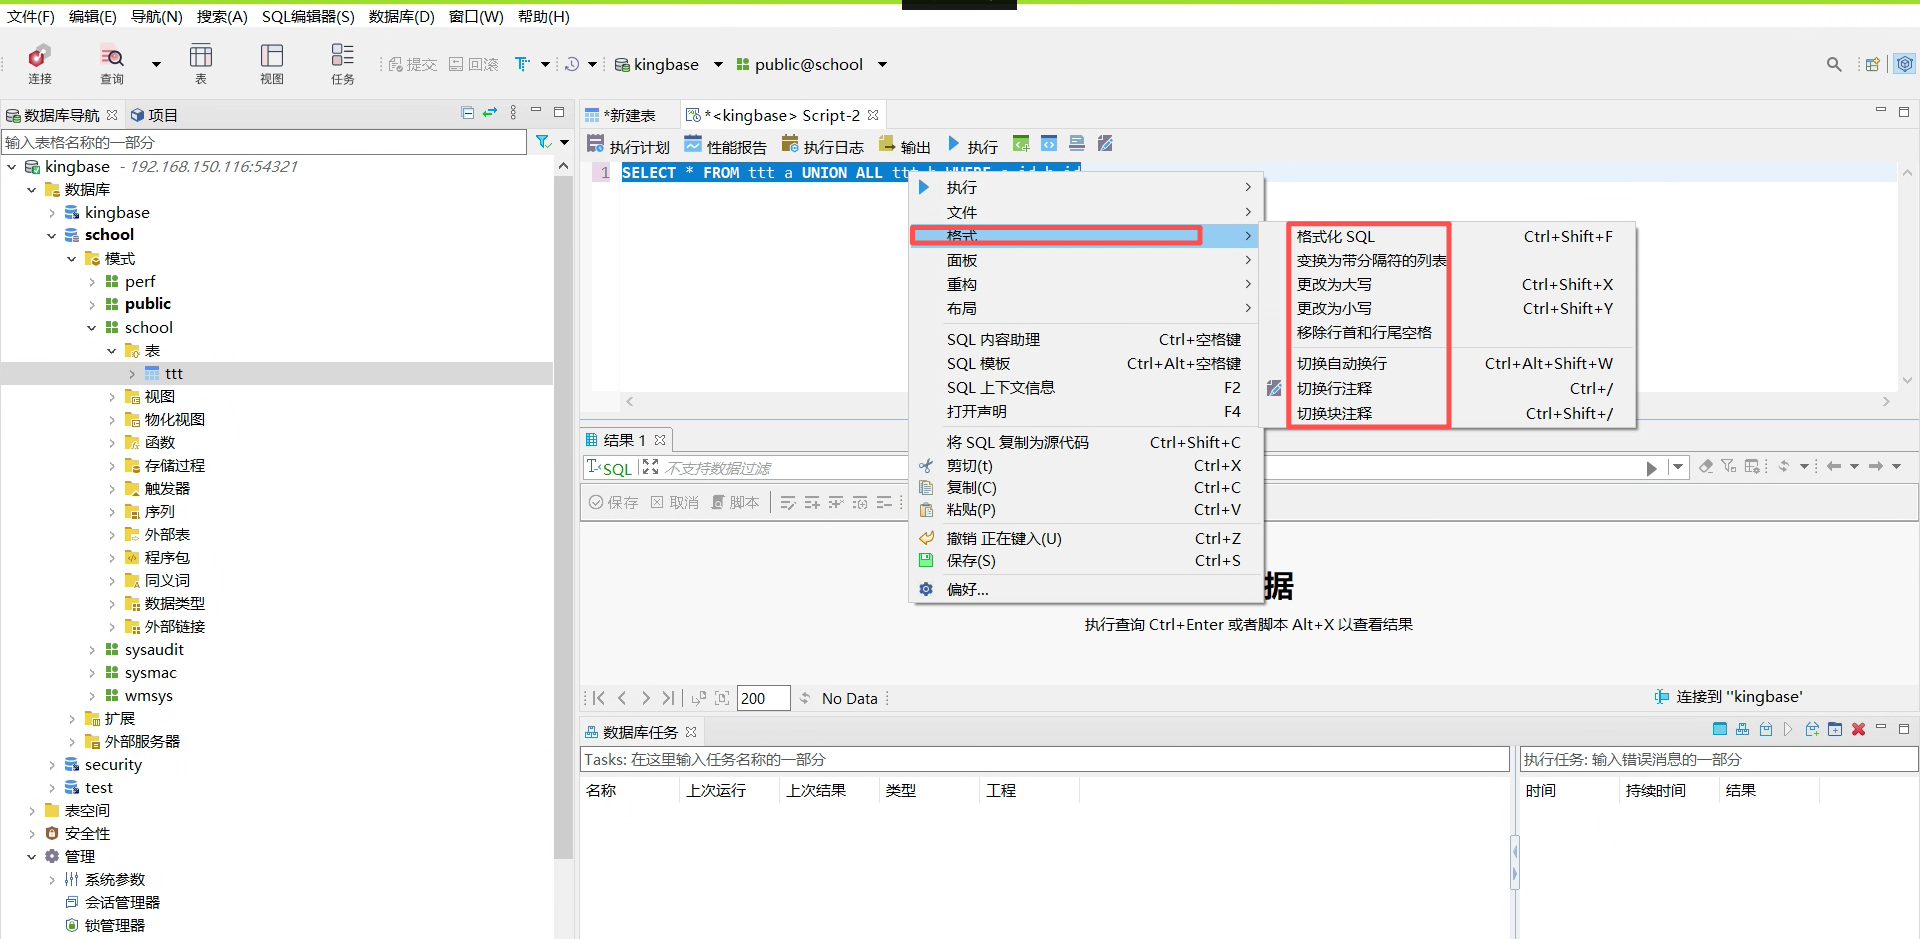Click the 执行日志 execution log icon
This screenshot has width=1920, height=939.
[x=822, y=146]
